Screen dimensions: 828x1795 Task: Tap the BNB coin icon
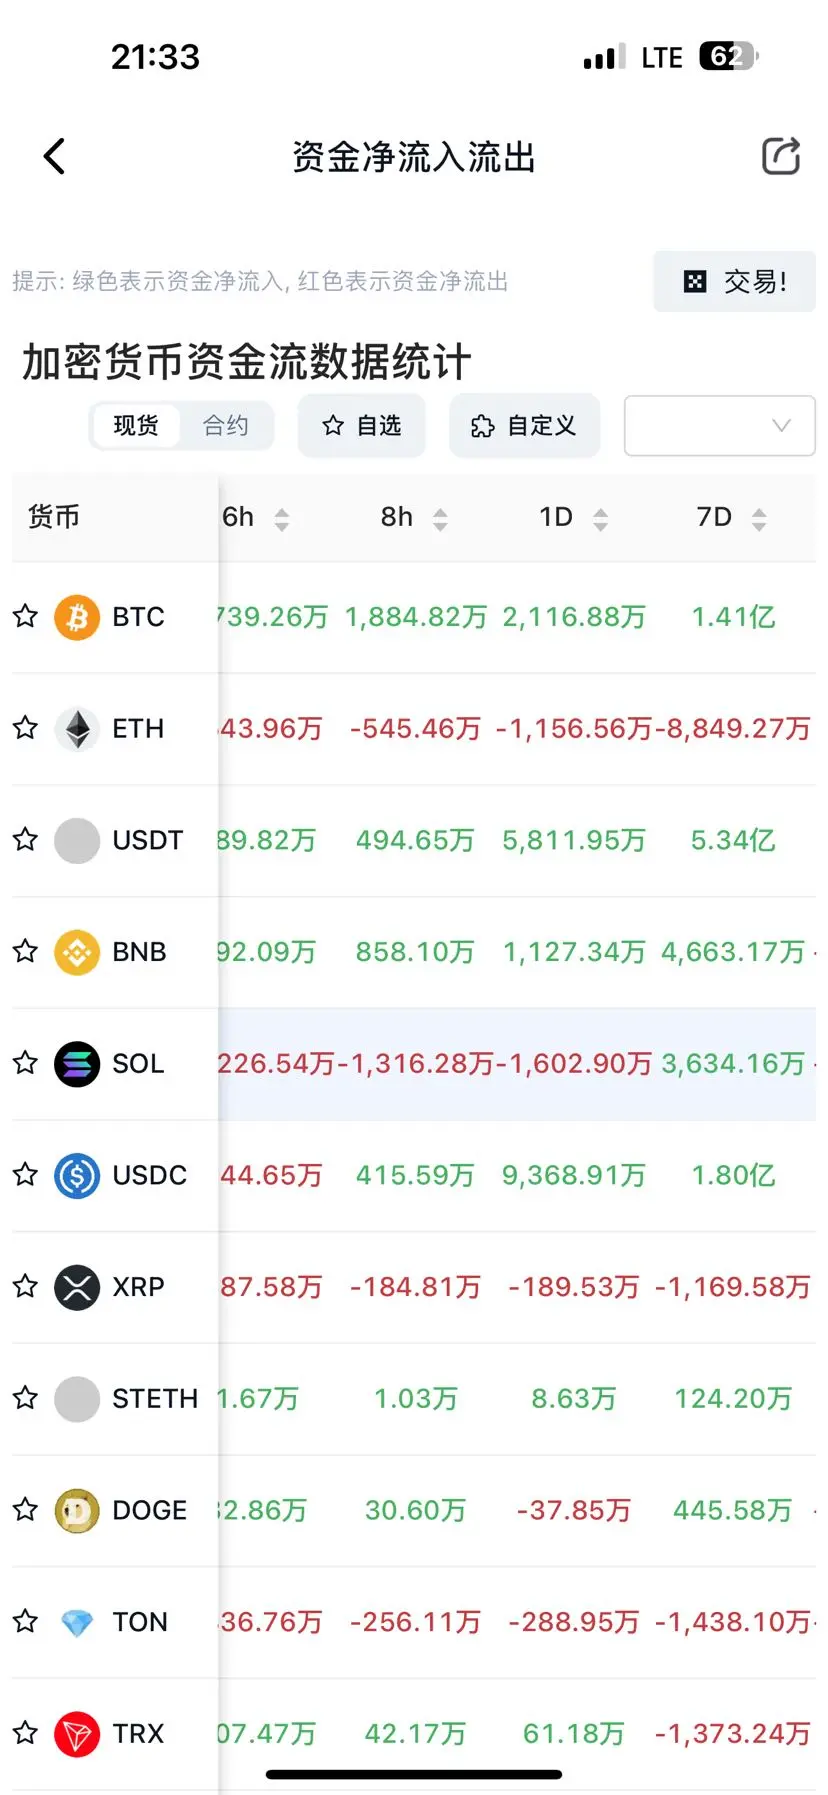point(77,952)
